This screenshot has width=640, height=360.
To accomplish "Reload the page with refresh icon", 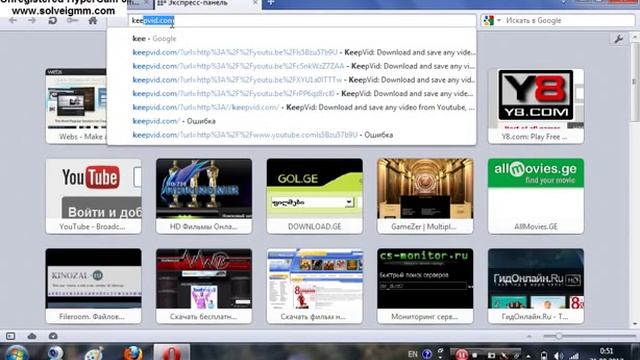I will click(x=52, y=20).
